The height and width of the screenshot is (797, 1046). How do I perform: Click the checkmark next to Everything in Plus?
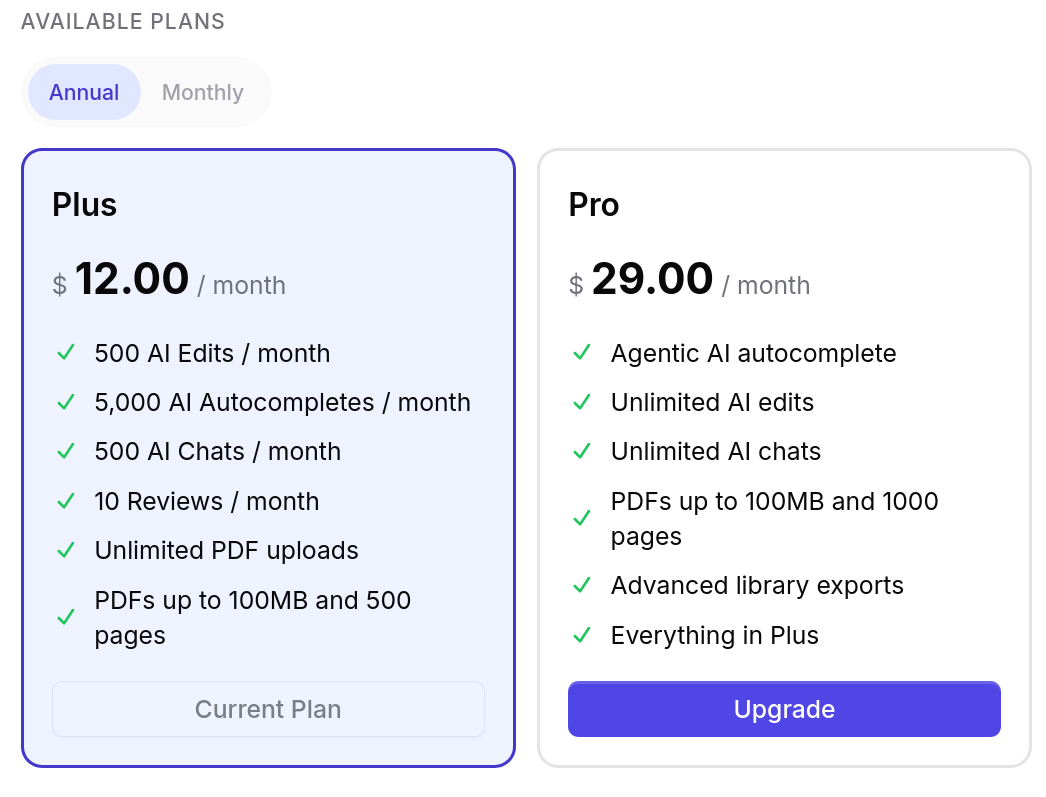point(582,635)
